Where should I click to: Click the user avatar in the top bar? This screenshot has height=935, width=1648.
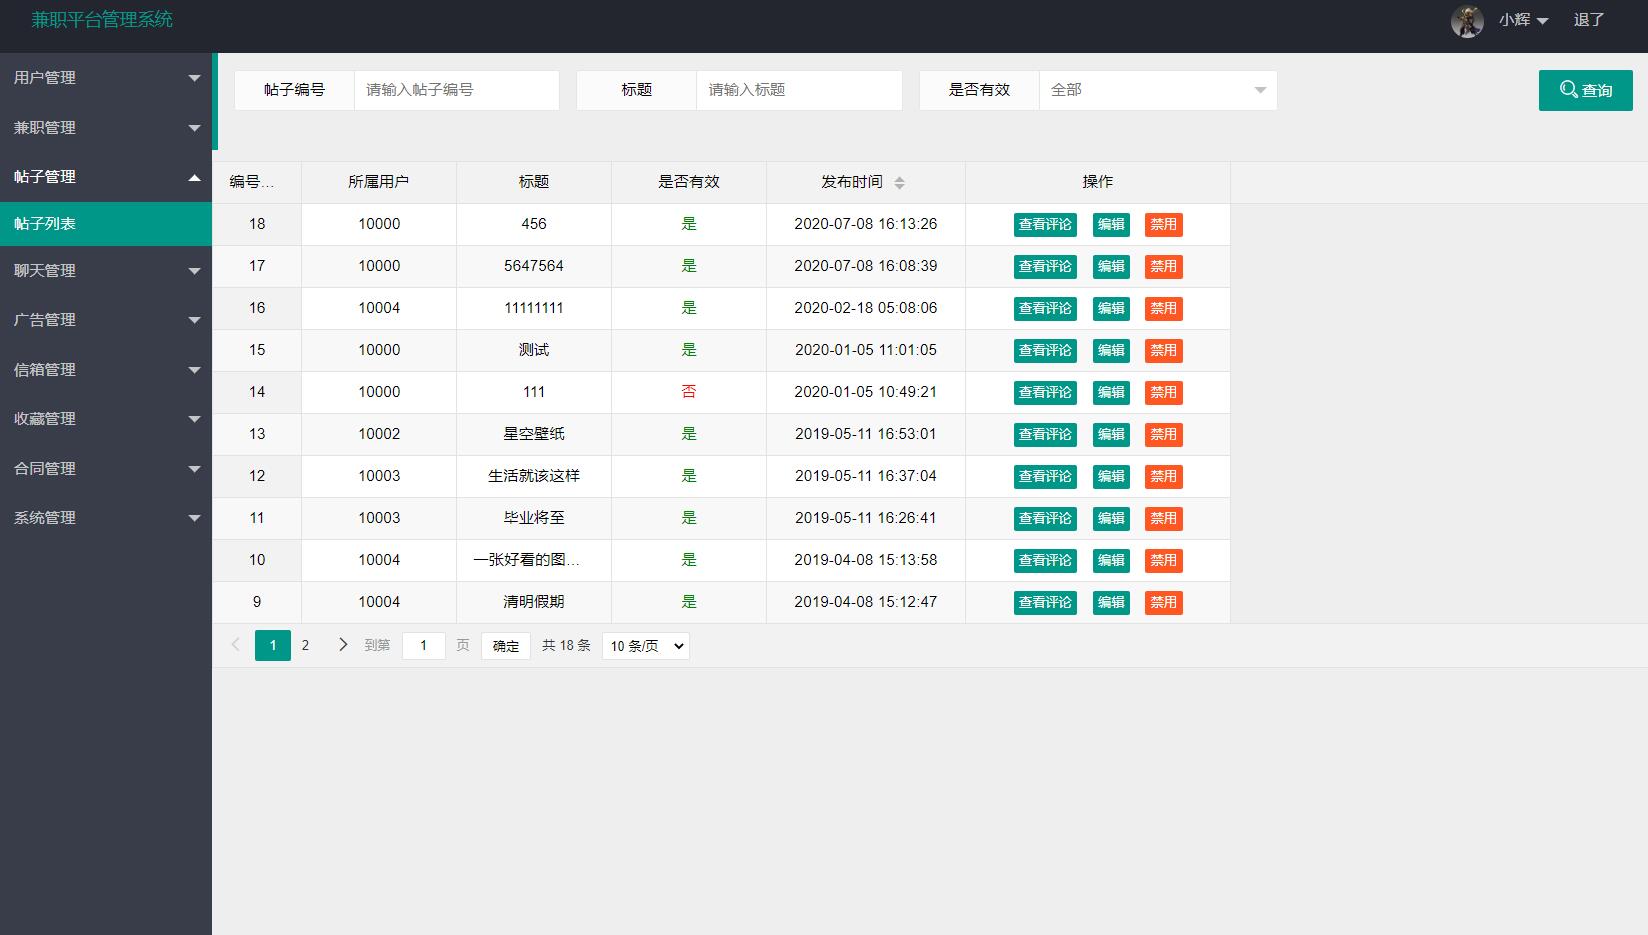[x=1466, y=20]
